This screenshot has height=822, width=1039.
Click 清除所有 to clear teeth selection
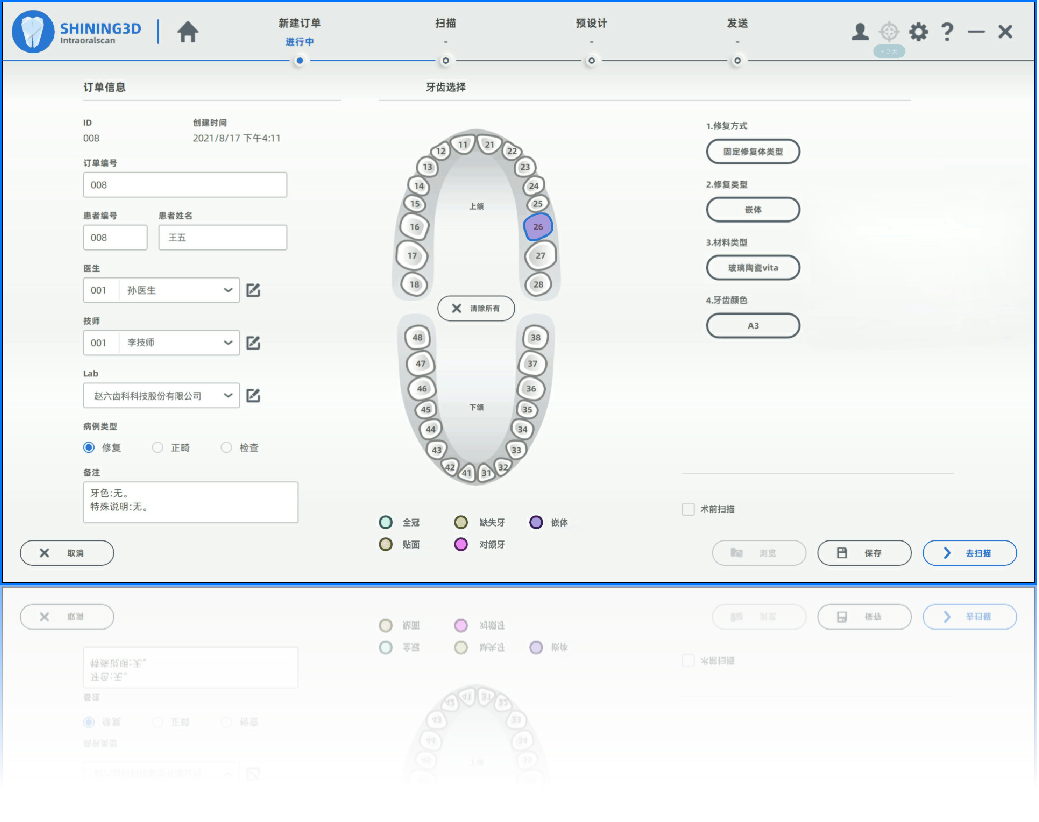tap(476, 309)
